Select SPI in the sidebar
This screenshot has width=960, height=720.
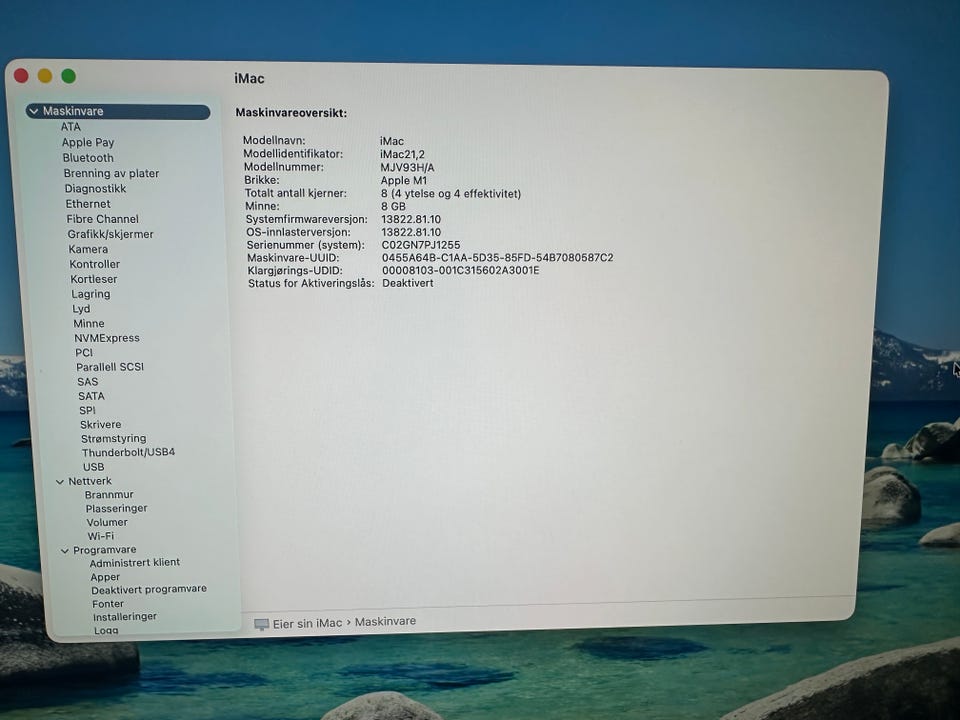[x=88, y=410]
